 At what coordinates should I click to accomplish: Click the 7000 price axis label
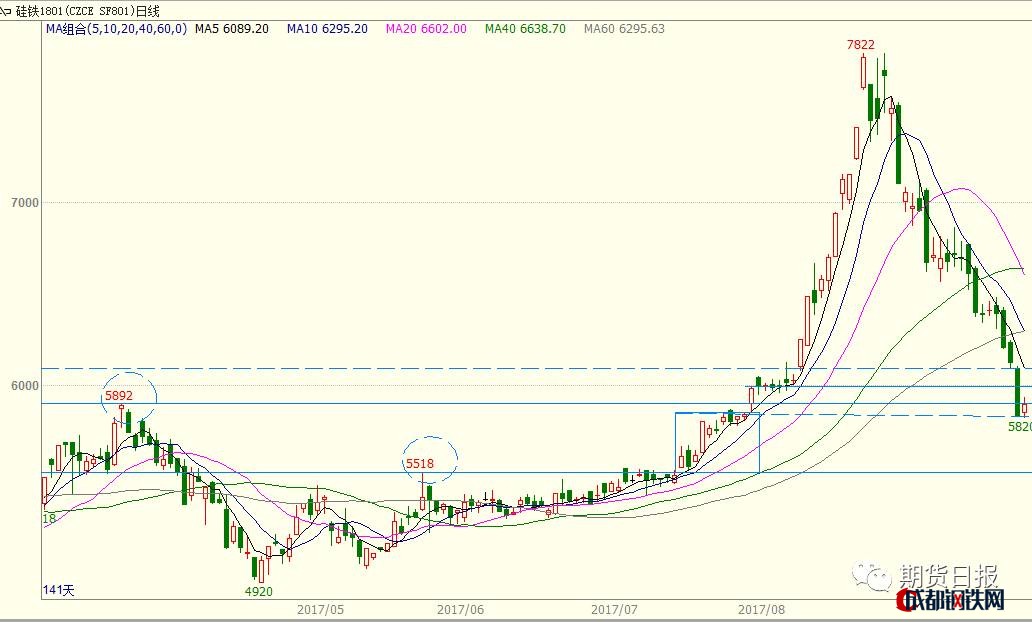point(24,203)
